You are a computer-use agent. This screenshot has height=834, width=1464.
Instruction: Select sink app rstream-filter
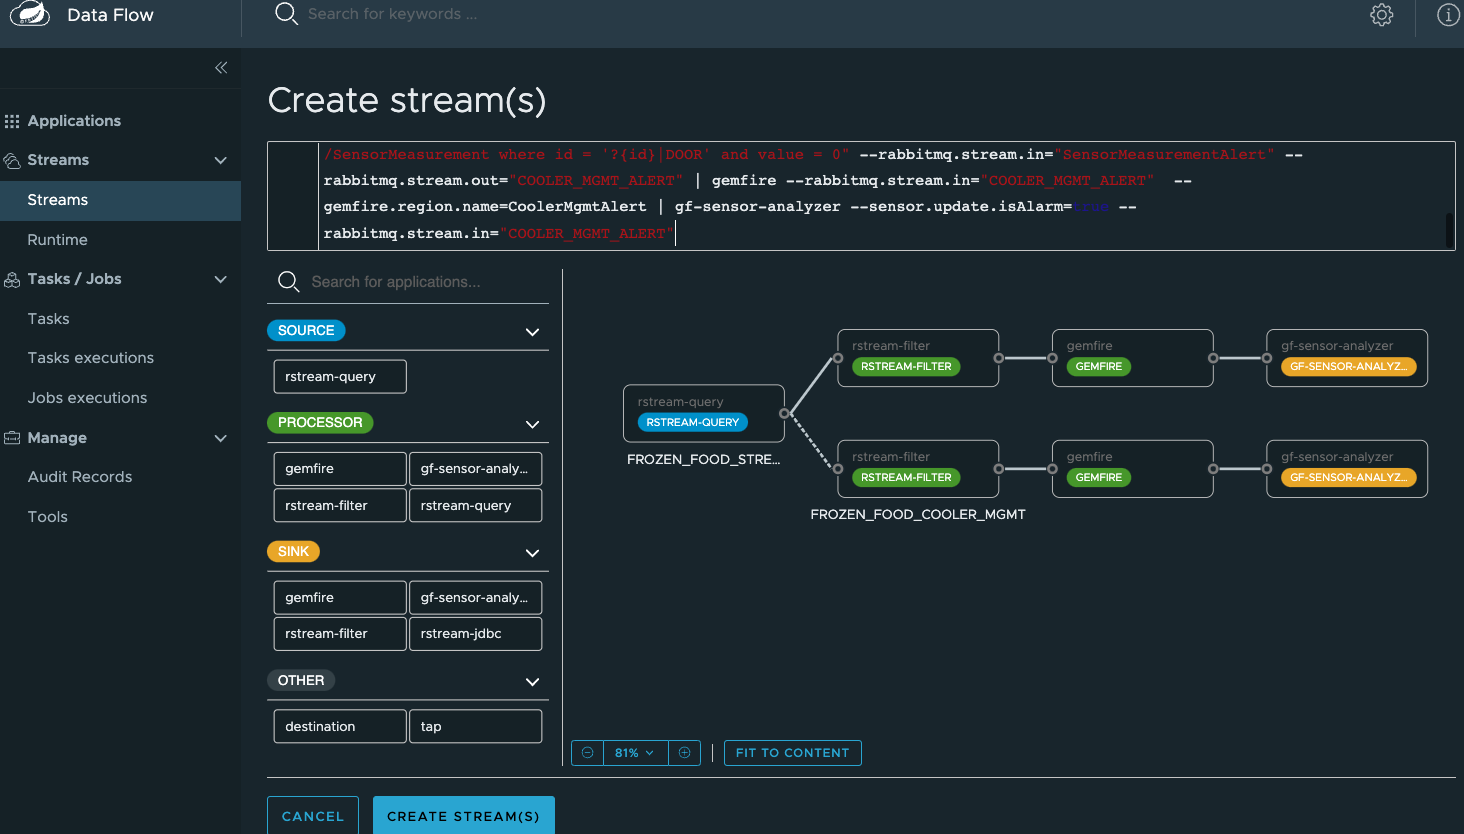[340, 634]
